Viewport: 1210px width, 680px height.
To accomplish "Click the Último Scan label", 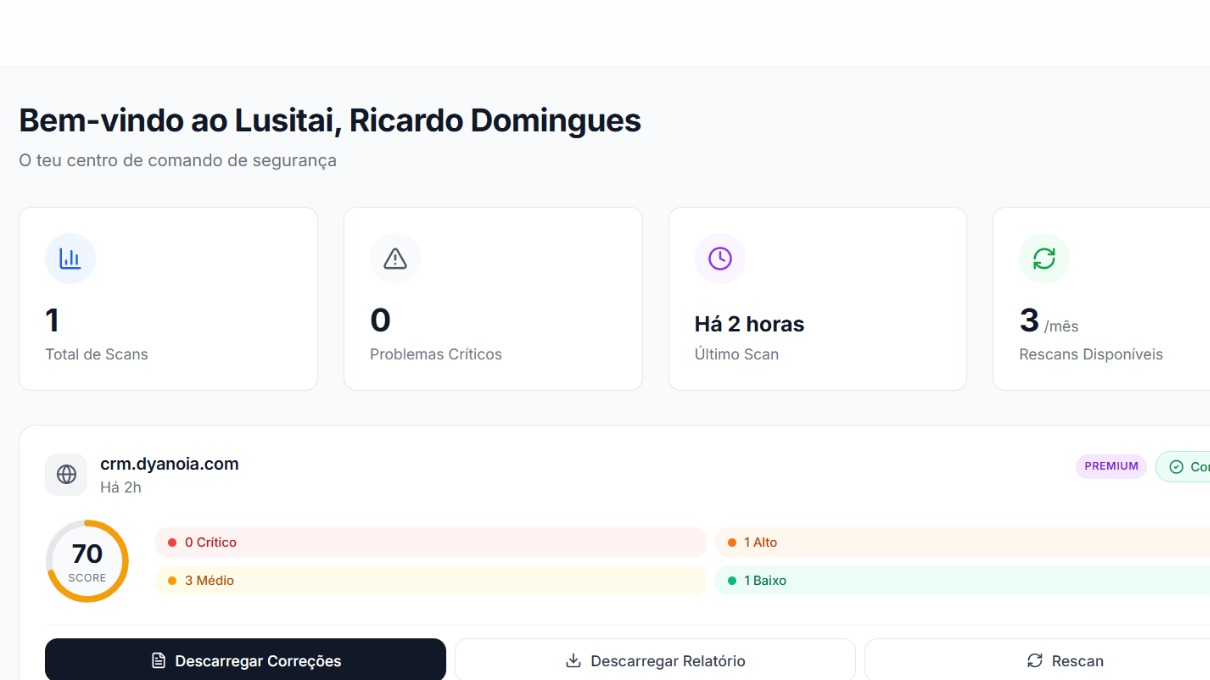I will [736, 354].
